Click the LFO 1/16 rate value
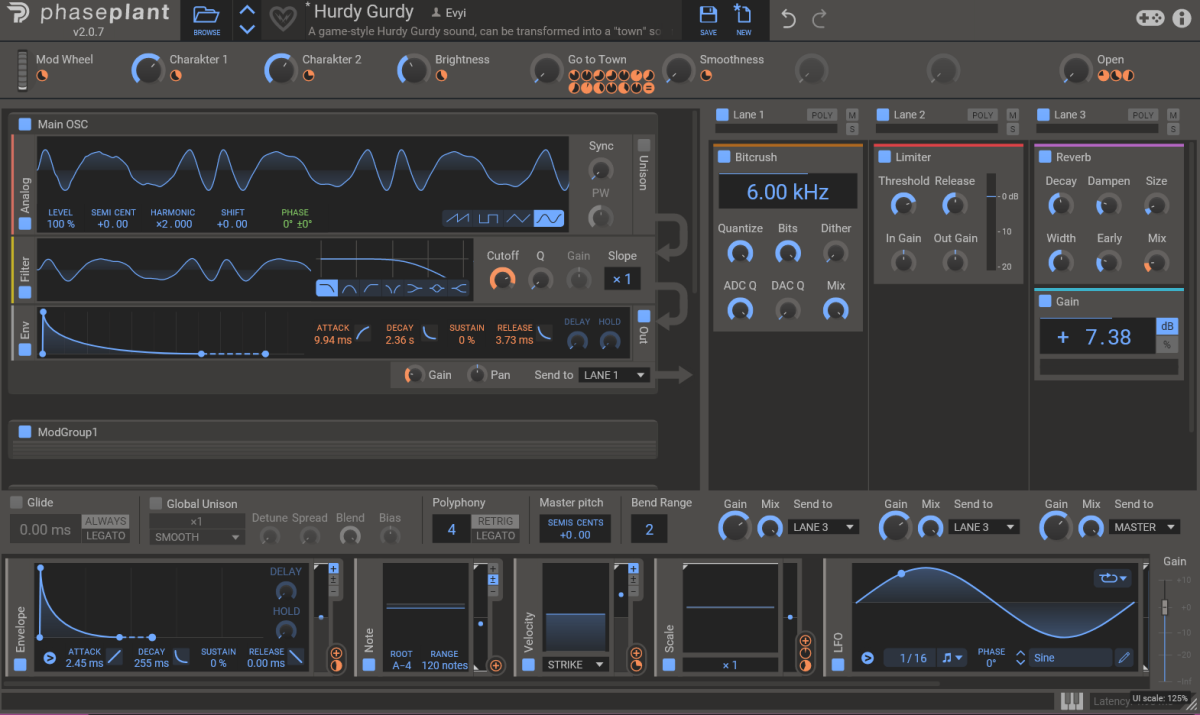Screen dimensions: 1200x715 coord(913,658)
